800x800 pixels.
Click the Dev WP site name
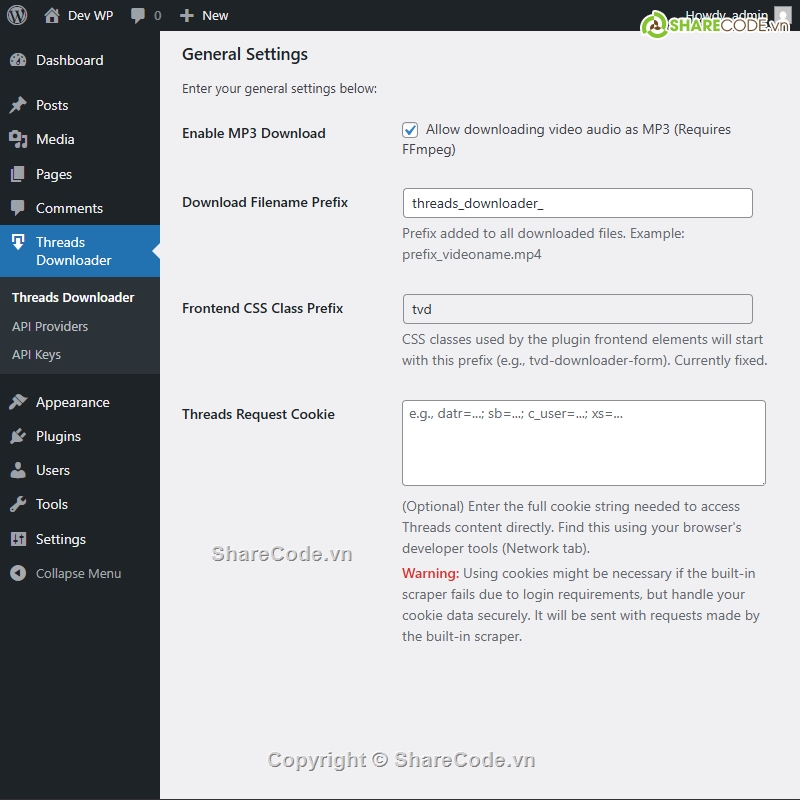tap(90, 15)
